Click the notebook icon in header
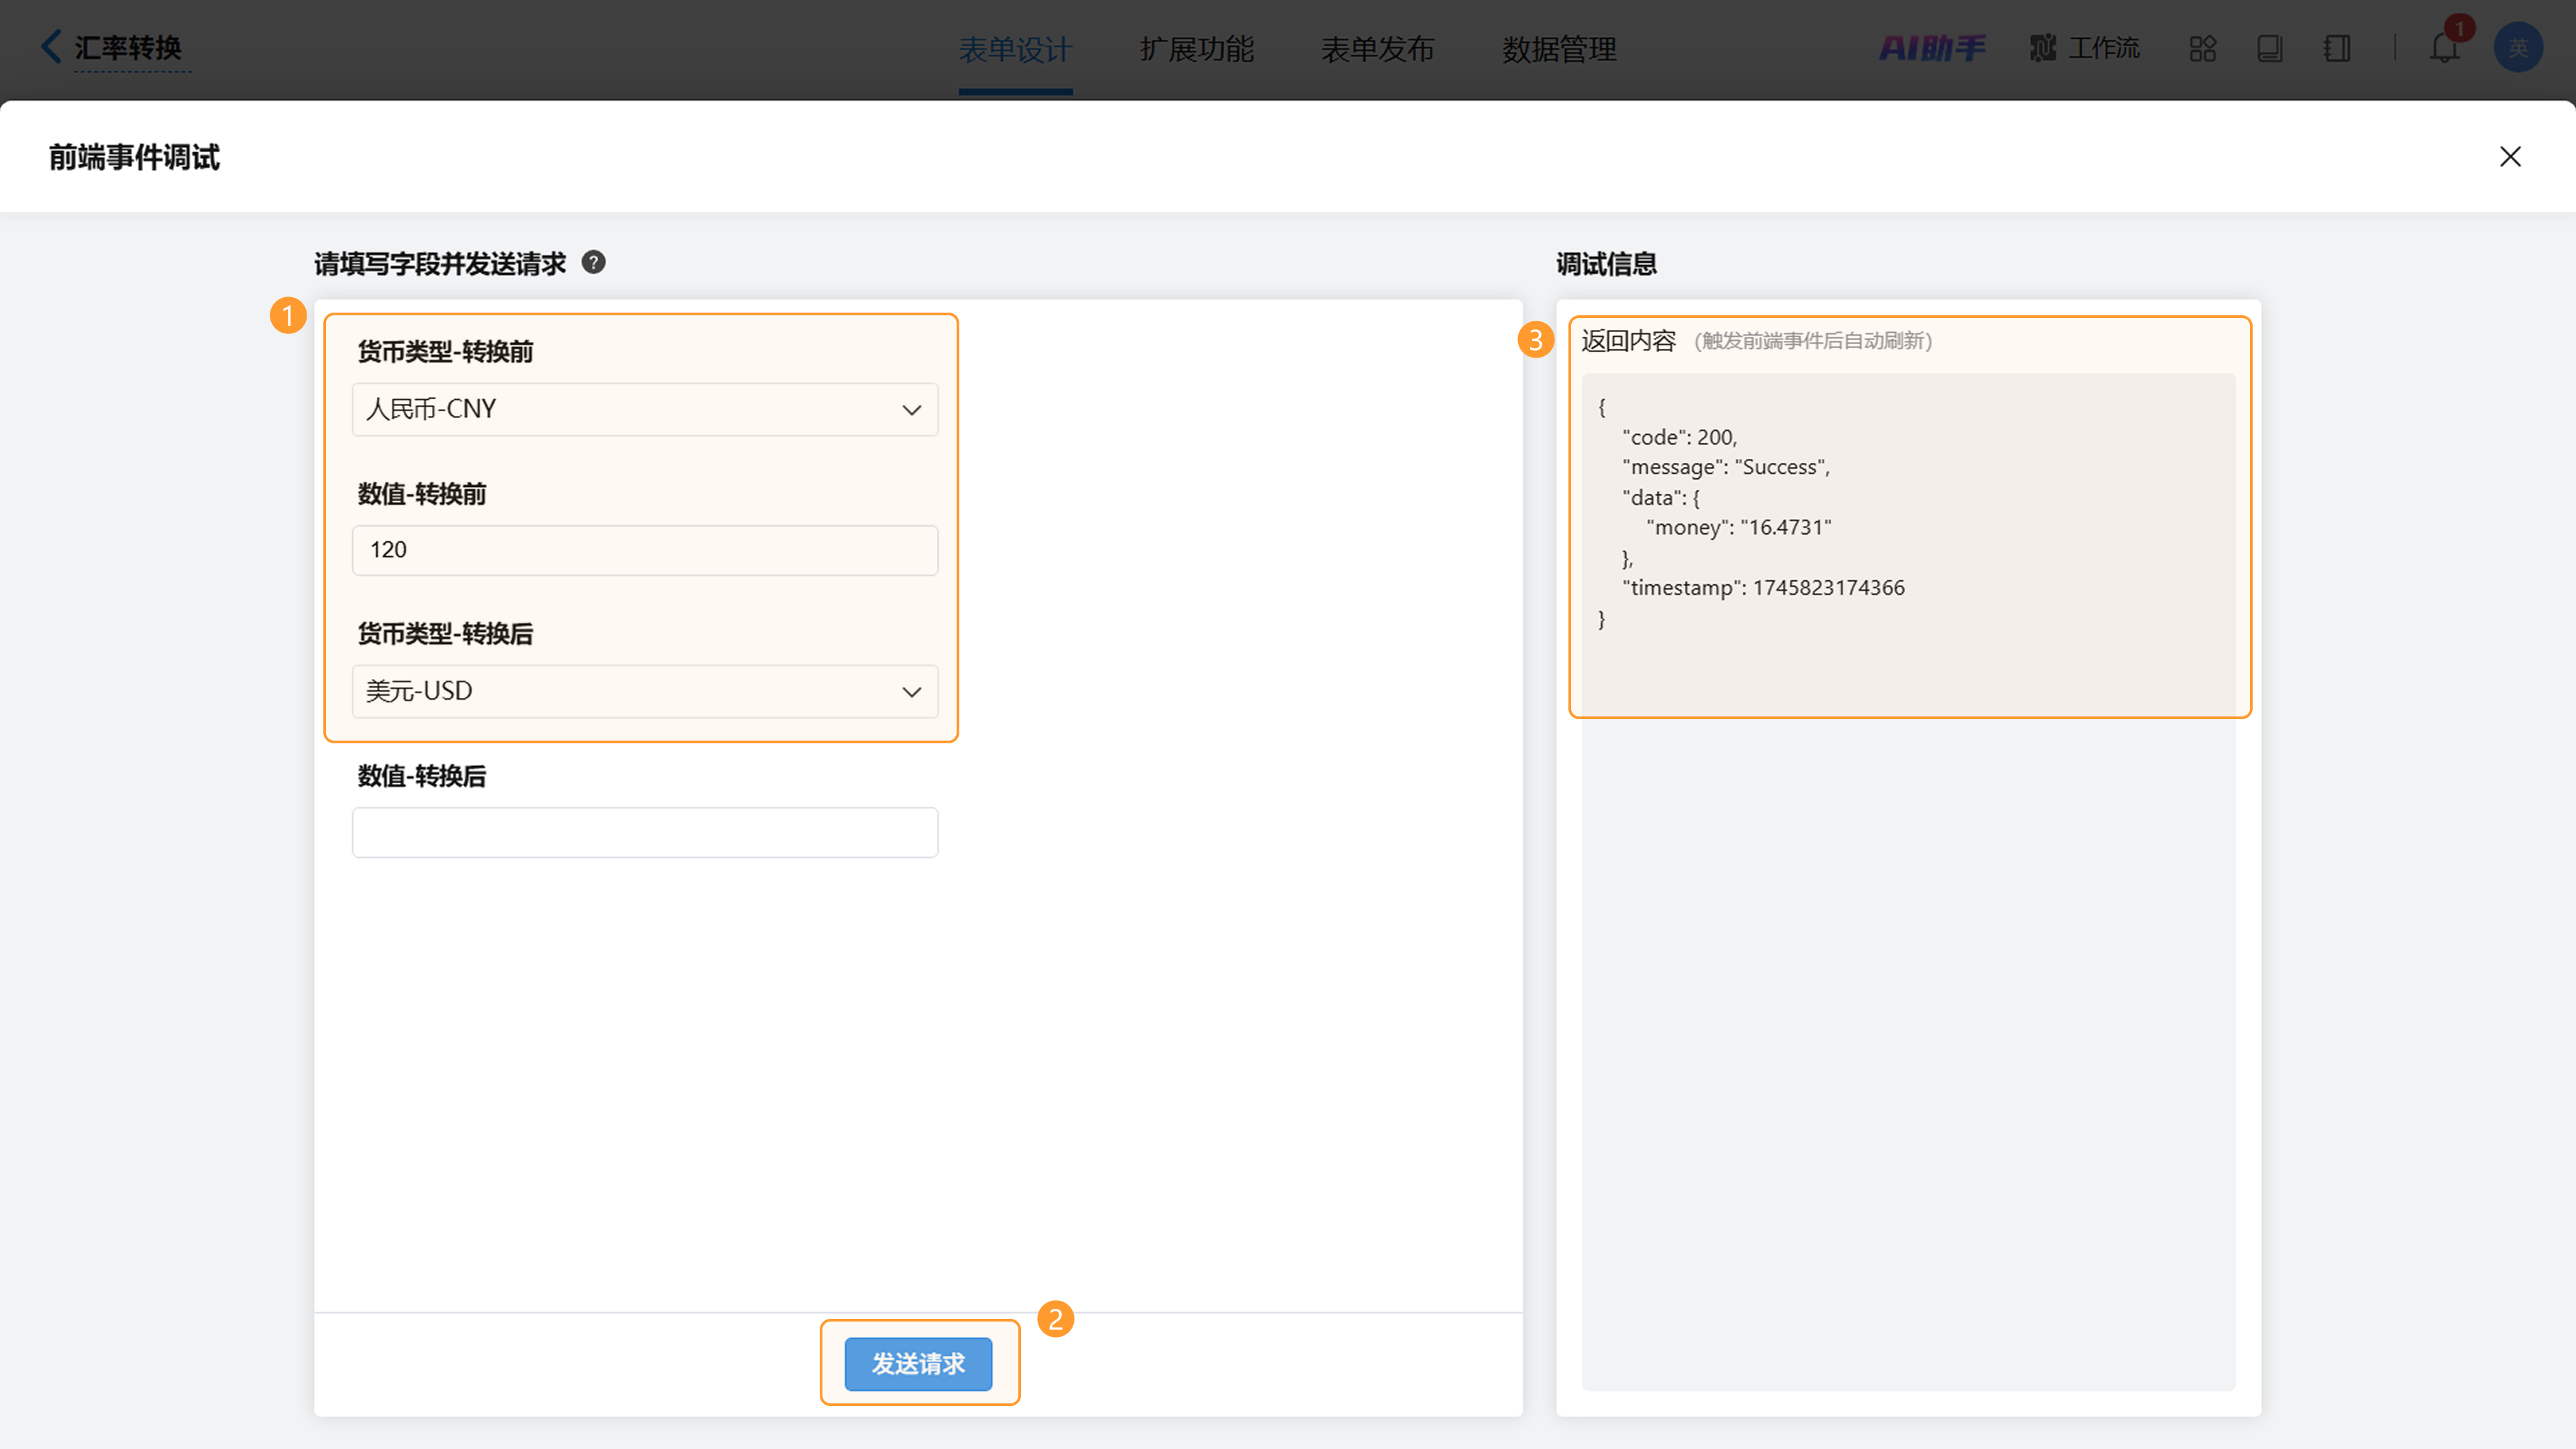Screen dimensions: 2576x1449 pos(2337,48)
